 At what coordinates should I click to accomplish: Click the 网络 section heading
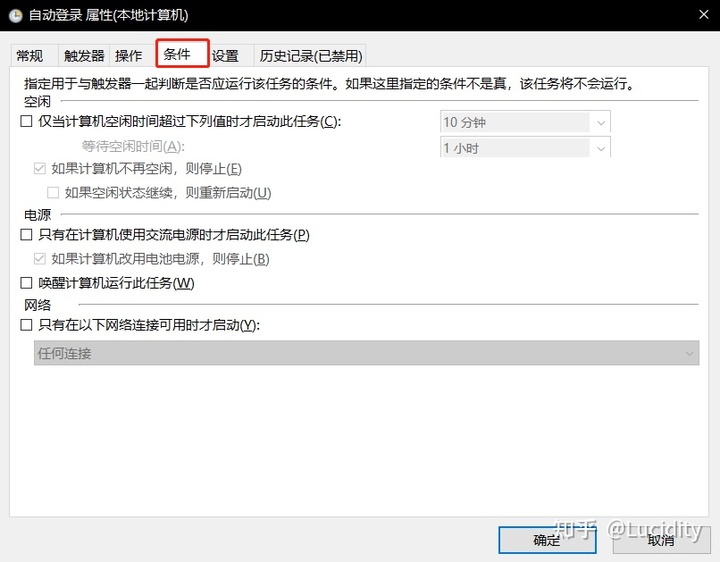[x=37, y=305]
